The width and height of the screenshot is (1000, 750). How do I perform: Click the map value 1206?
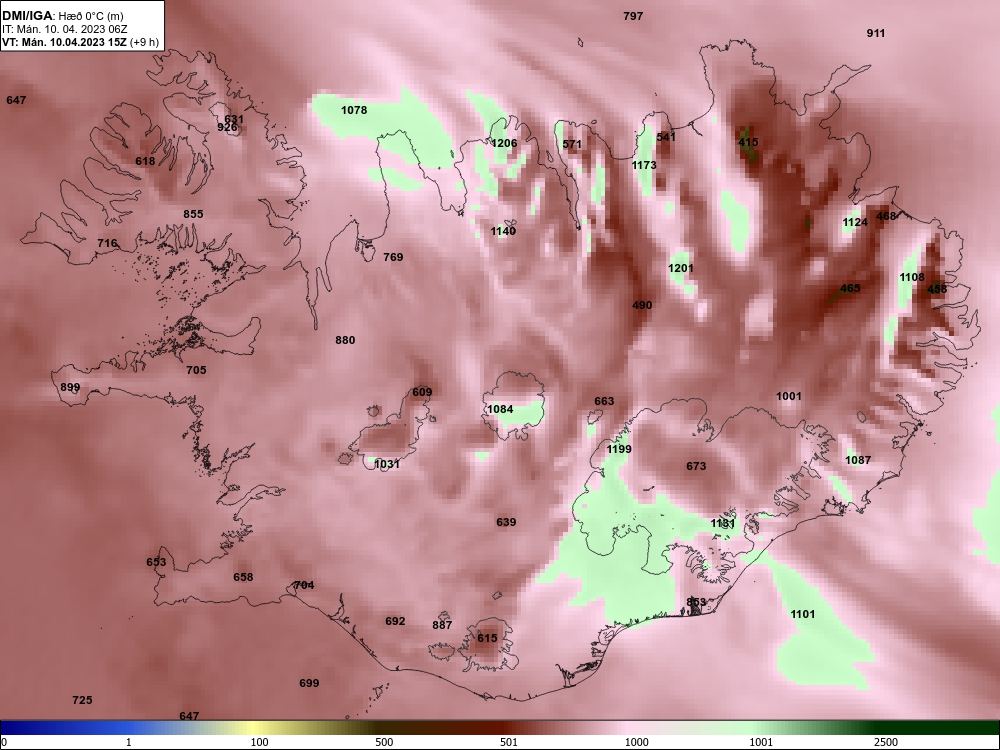(x=504, y=143)
